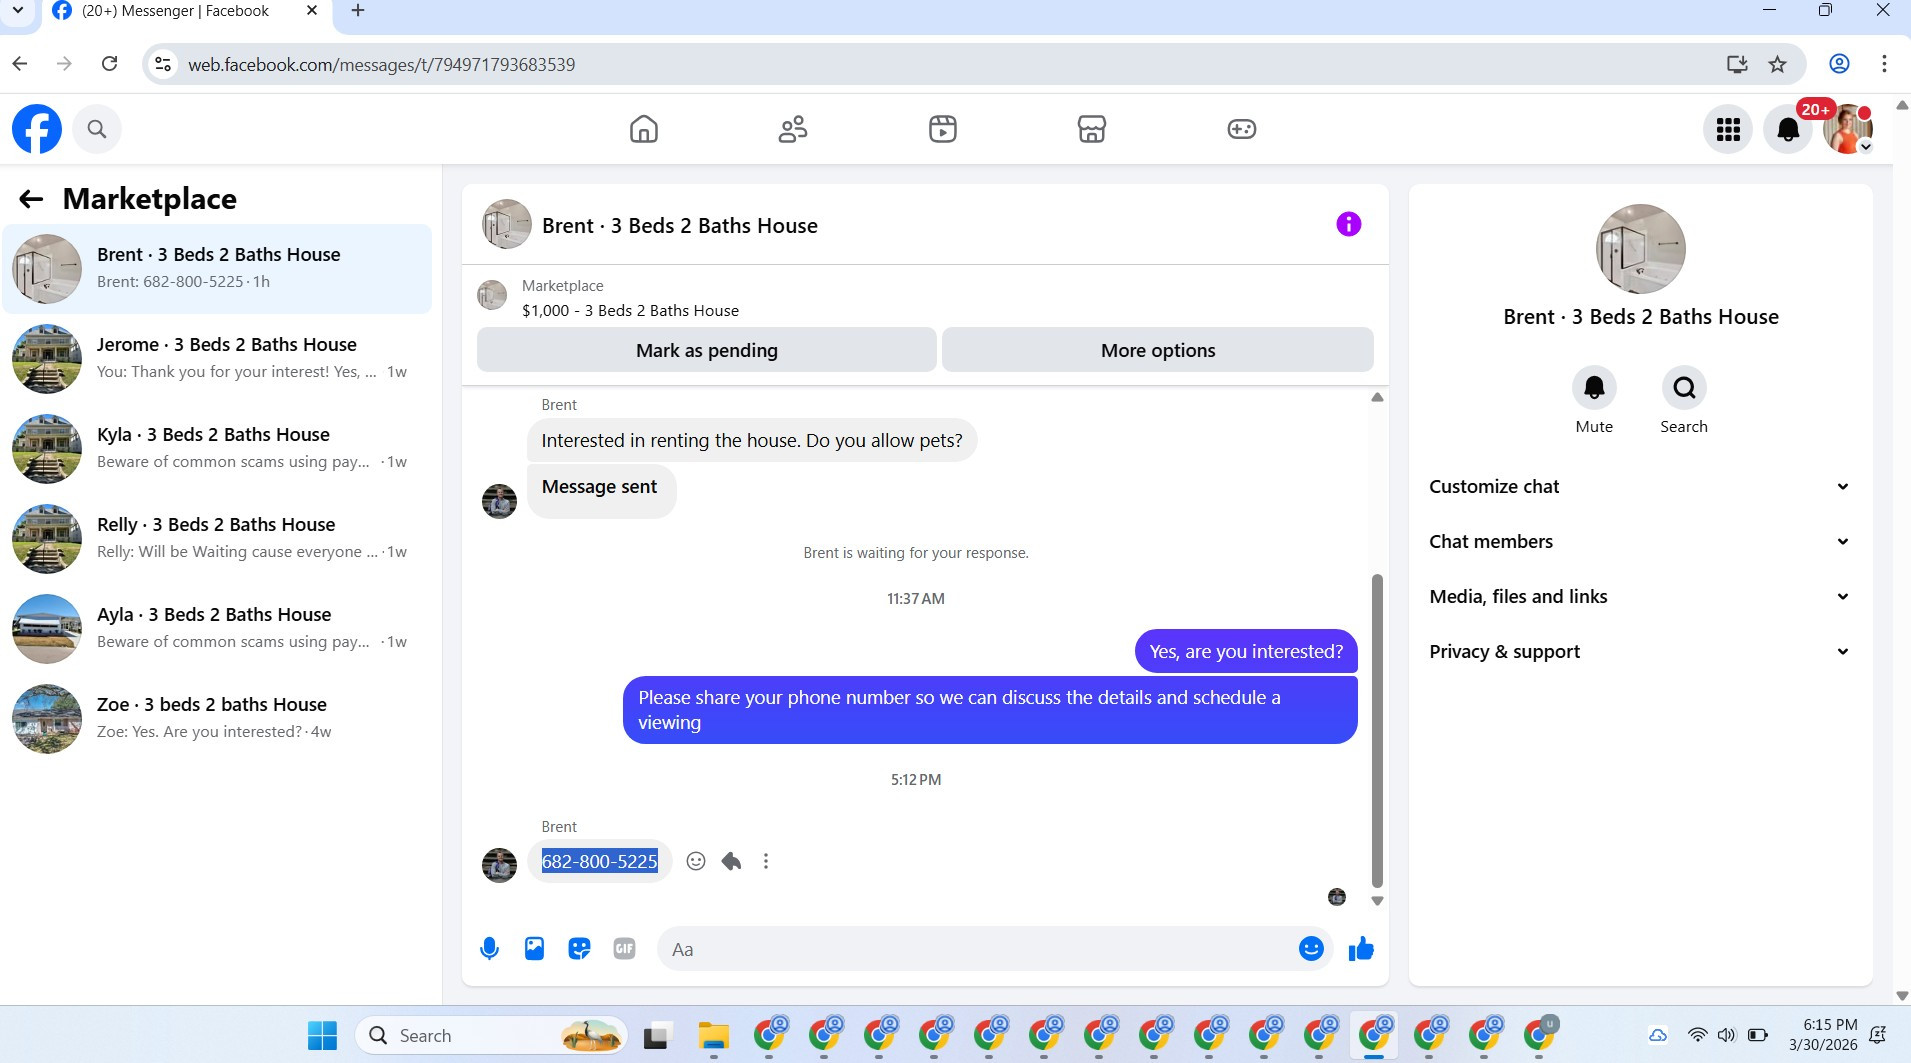Open Jerome conversation in the list
Viewport: 1911px width, 1063px height.
tap(217, 359)
